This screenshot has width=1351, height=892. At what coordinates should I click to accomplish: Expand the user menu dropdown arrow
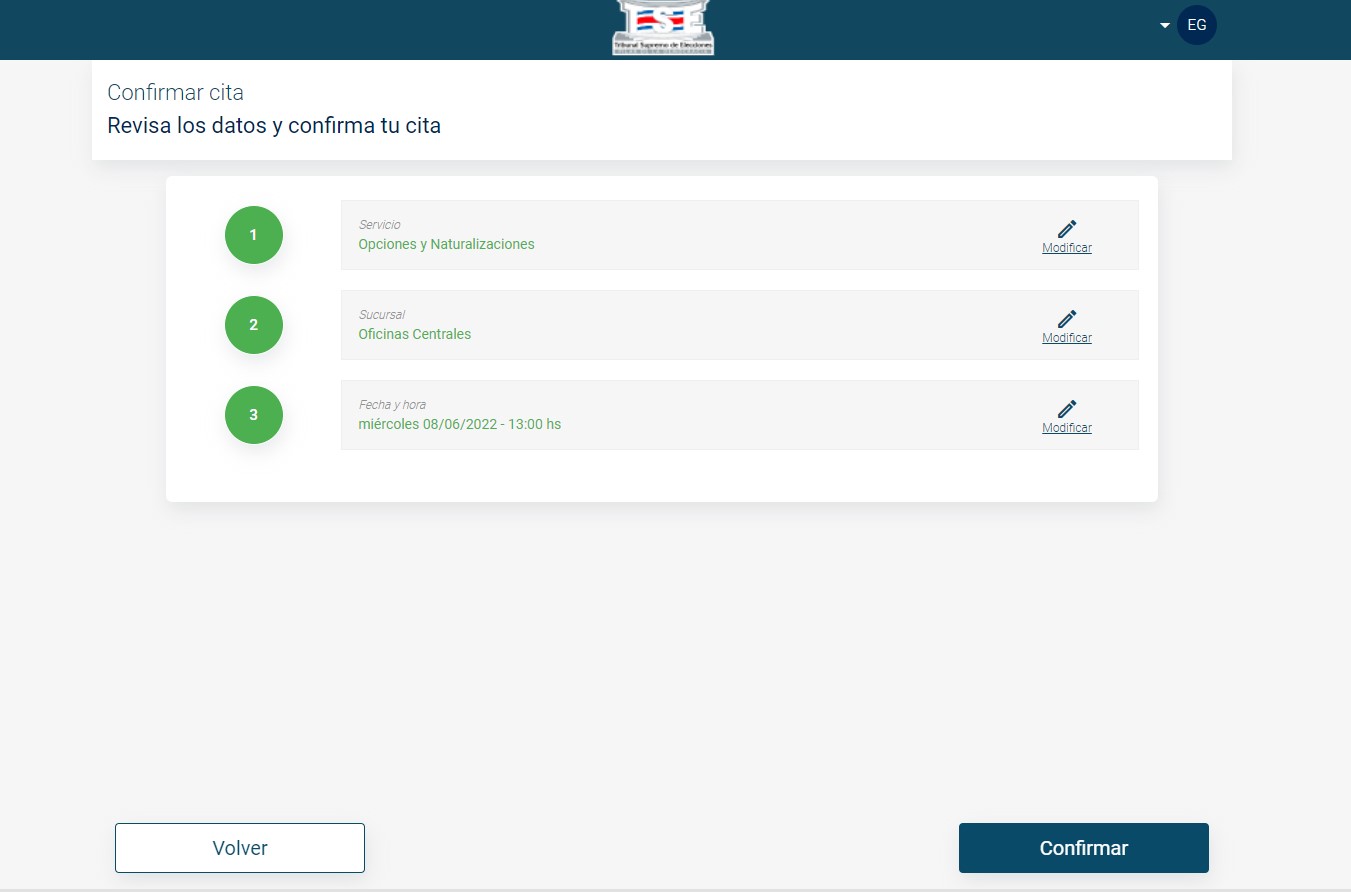click(1165, 26)
